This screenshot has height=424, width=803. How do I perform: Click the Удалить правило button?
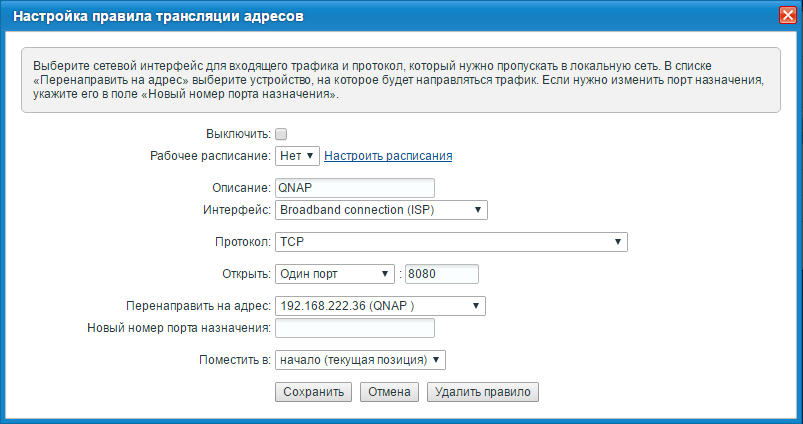483,392
